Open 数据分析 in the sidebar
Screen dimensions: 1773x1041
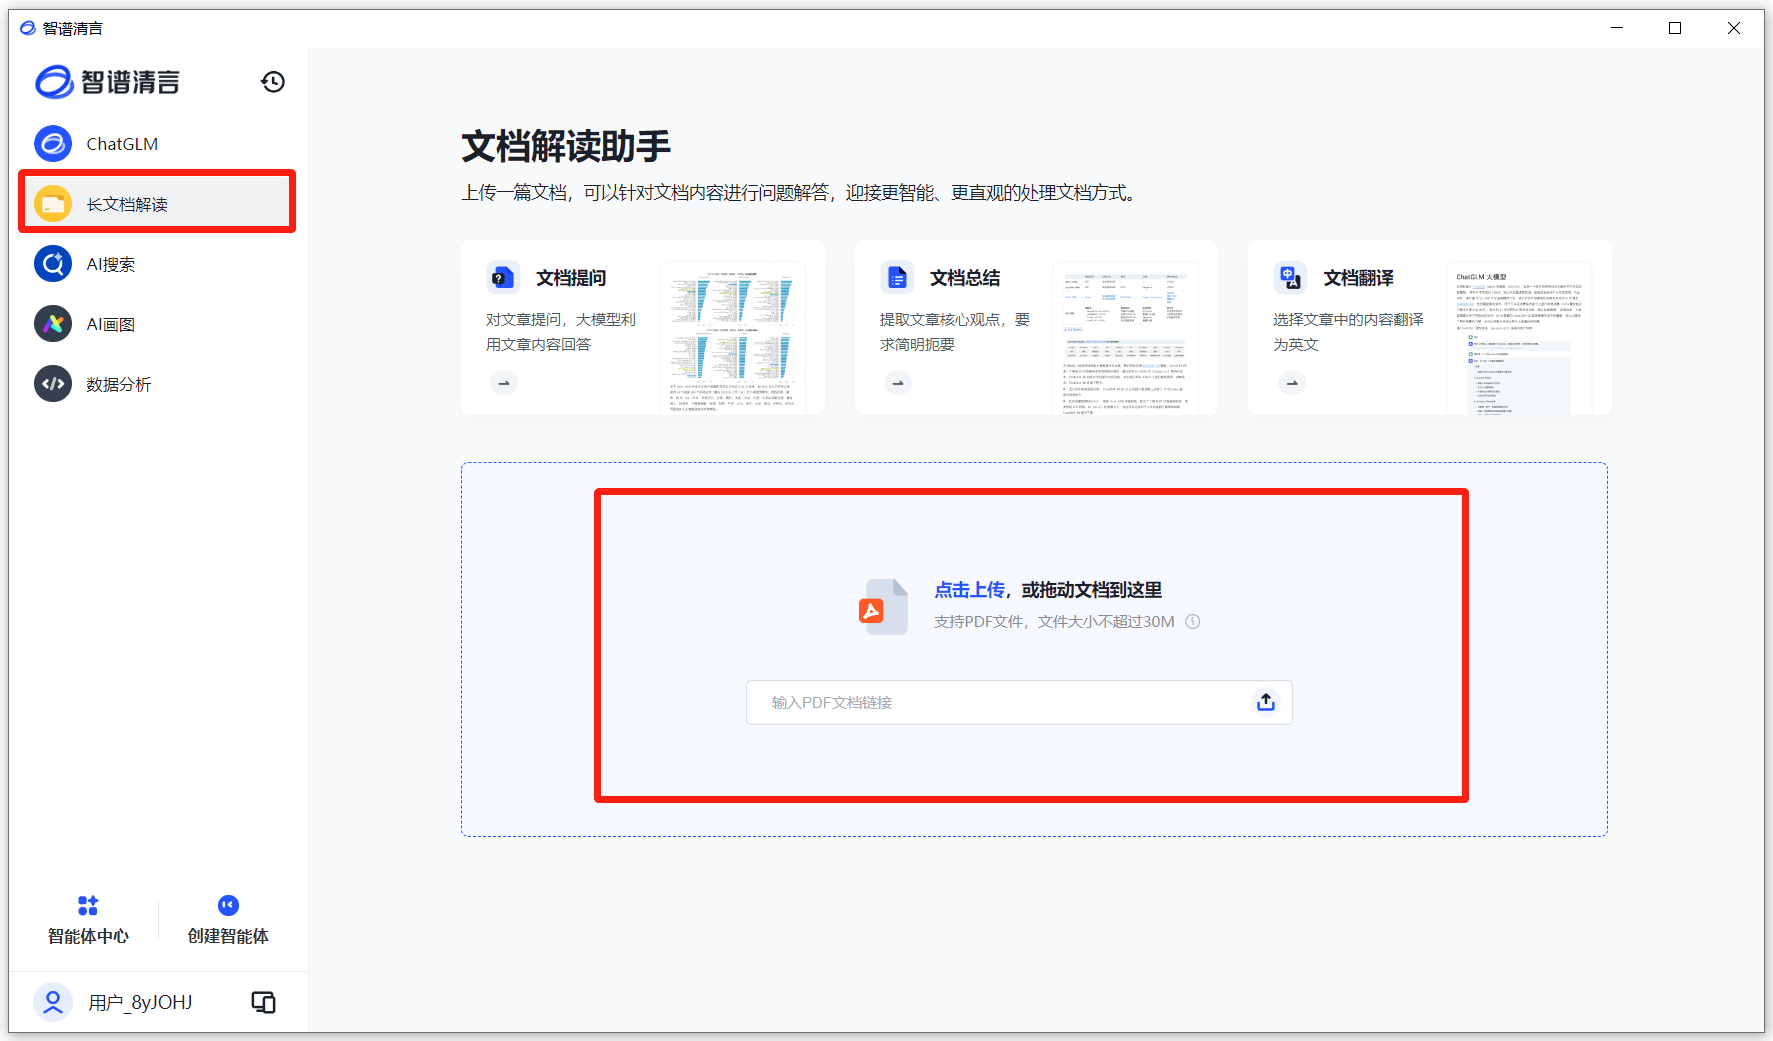coord(156,384)
